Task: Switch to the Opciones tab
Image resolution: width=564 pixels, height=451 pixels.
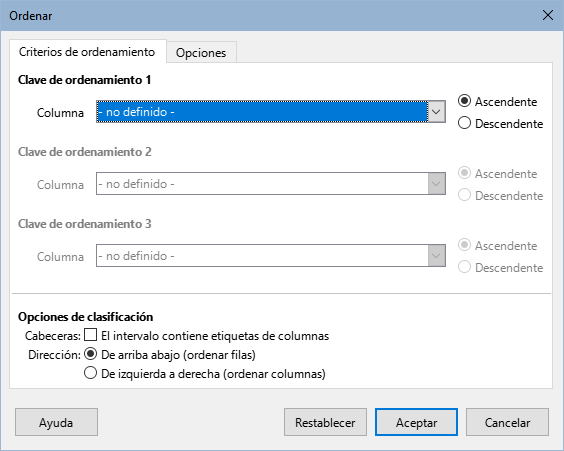Action: coord(201,53)
